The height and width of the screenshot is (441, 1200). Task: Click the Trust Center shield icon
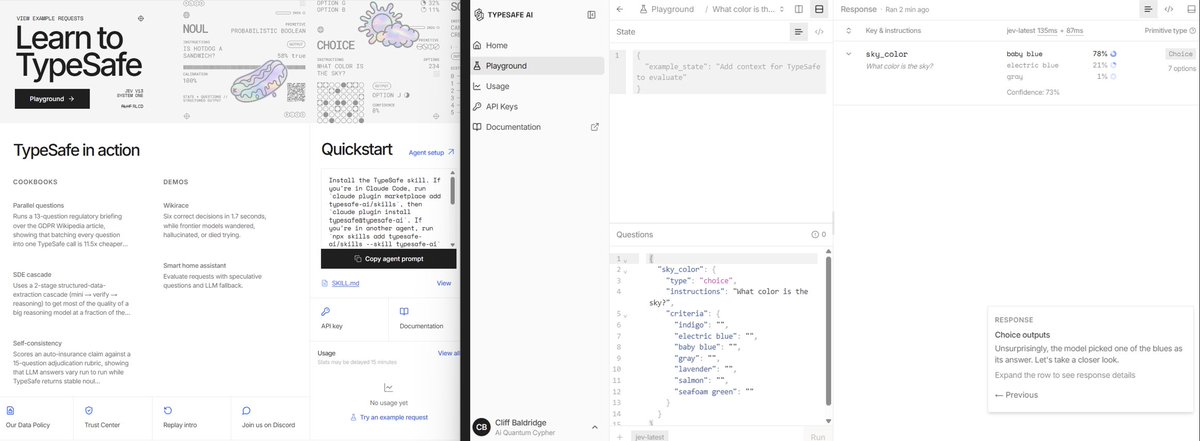89,410
